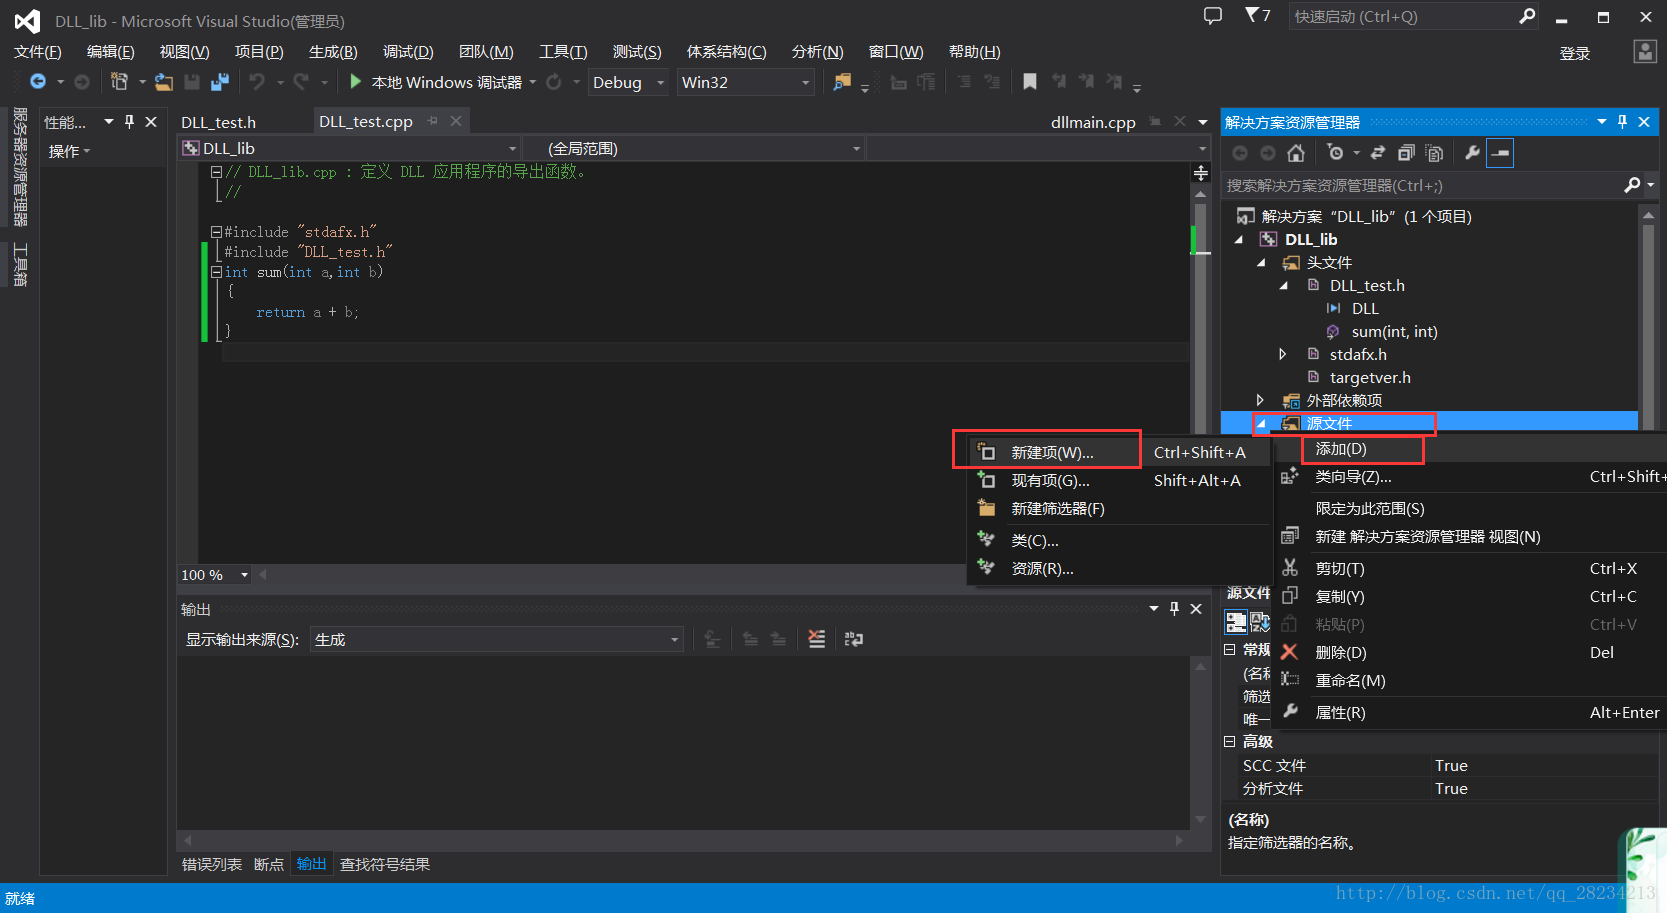Toggle pin on the Output panel

tap(1174, 609)
